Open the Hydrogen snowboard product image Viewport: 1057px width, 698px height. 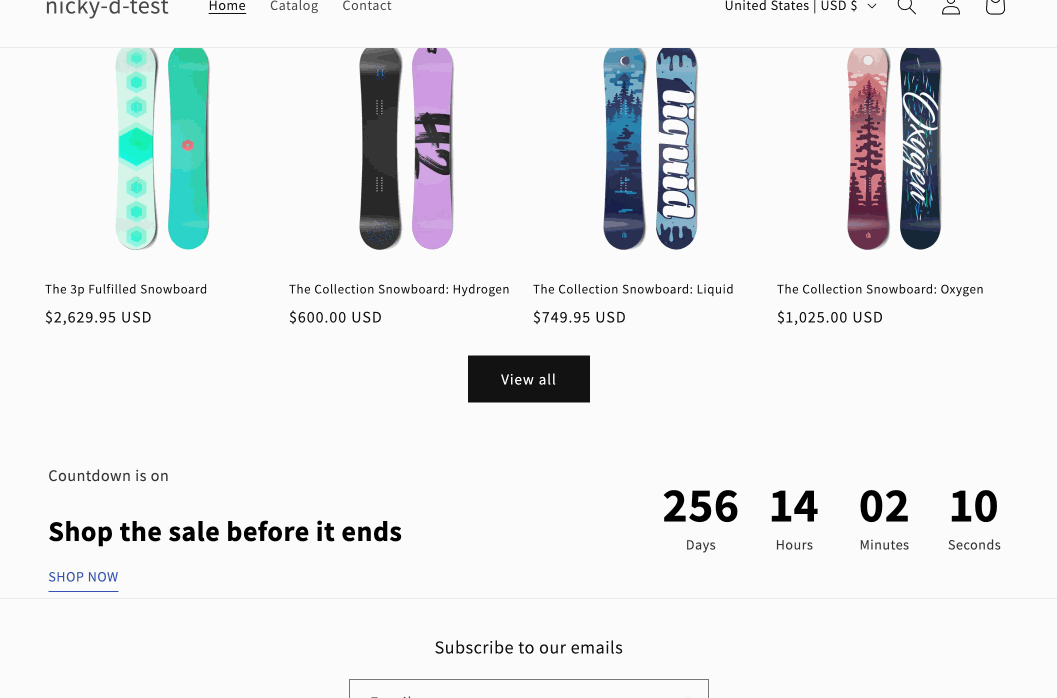click(x=406, y=147)
